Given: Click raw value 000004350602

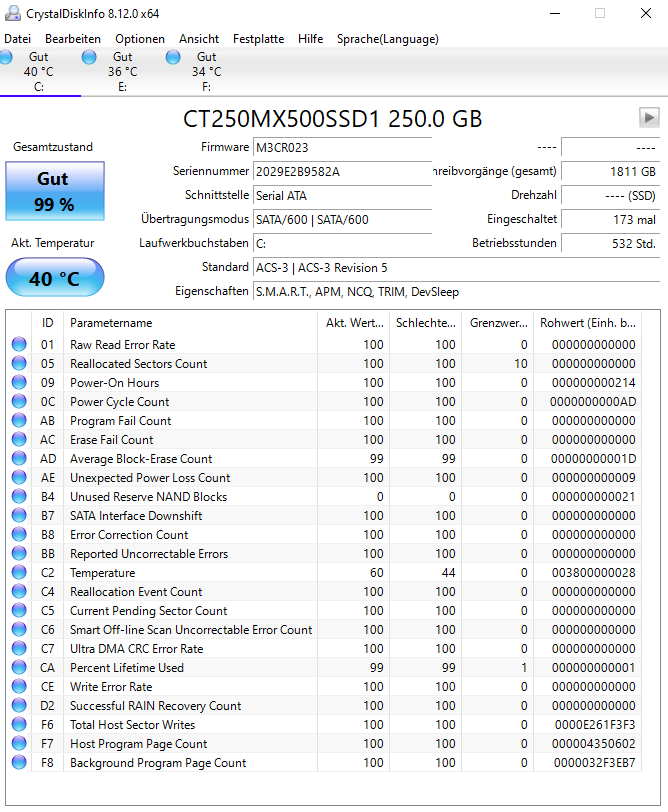Looking at the screenshot, I should 593,743.
